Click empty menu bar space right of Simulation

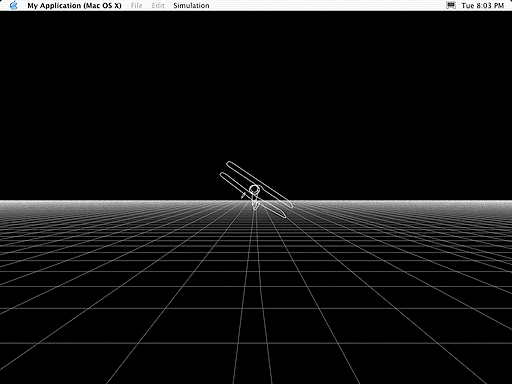coord(327,6)
